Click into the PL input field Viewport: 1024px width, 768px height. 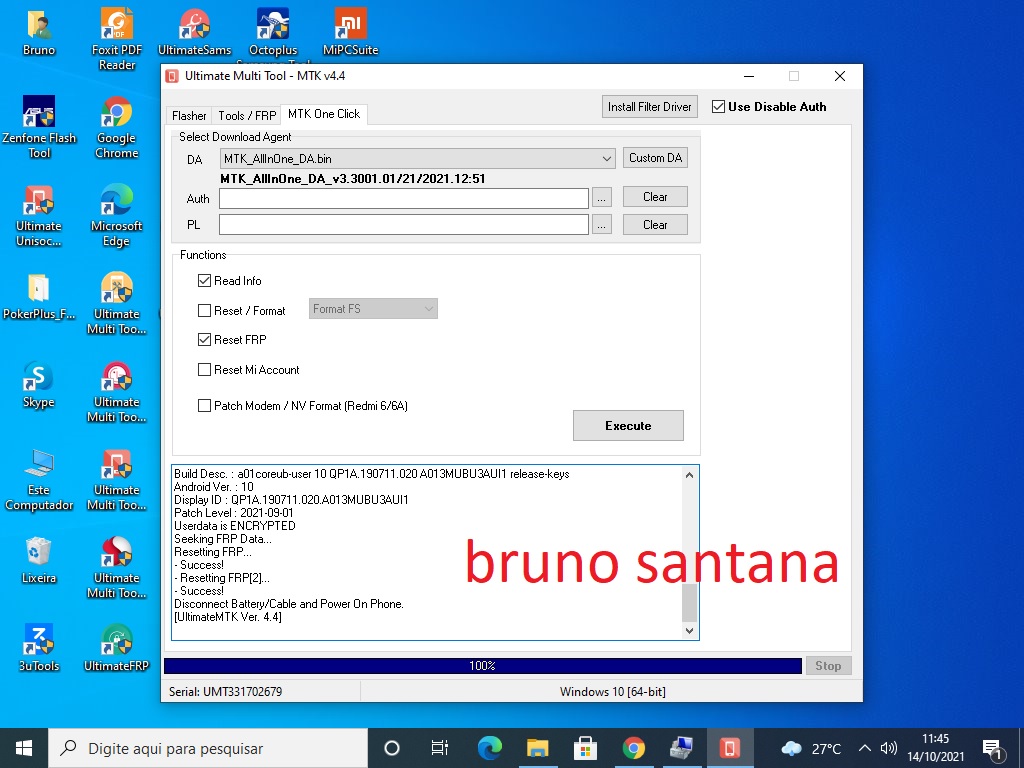(404, 225)
